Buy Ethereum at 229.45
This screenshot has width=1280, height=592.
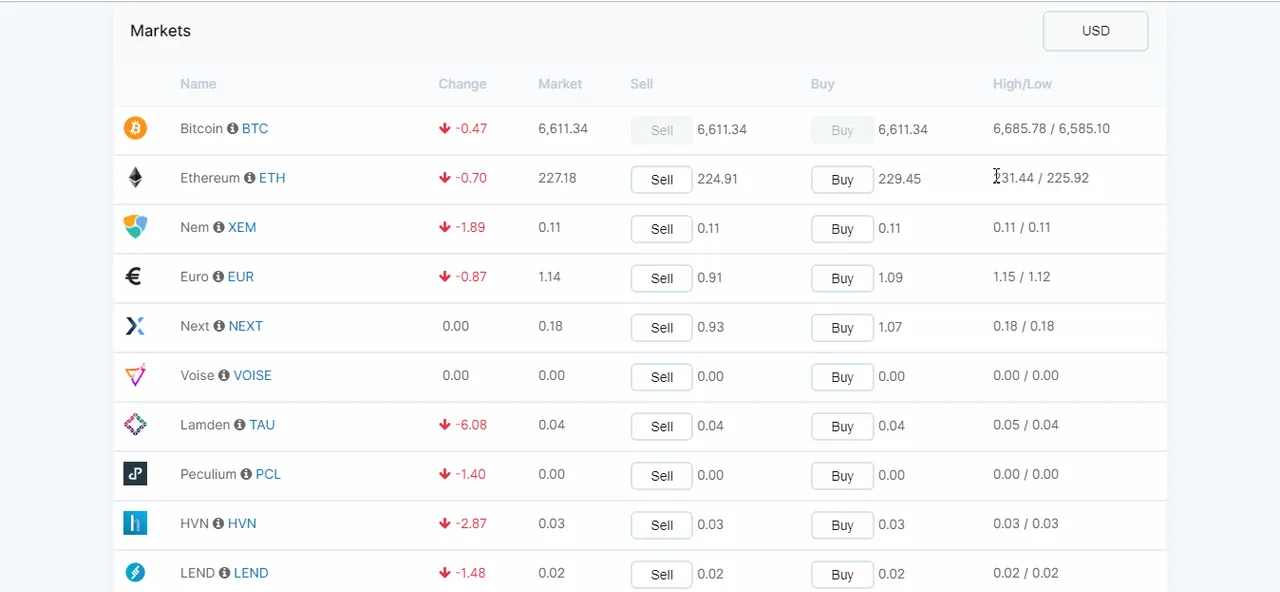(842, 180)
